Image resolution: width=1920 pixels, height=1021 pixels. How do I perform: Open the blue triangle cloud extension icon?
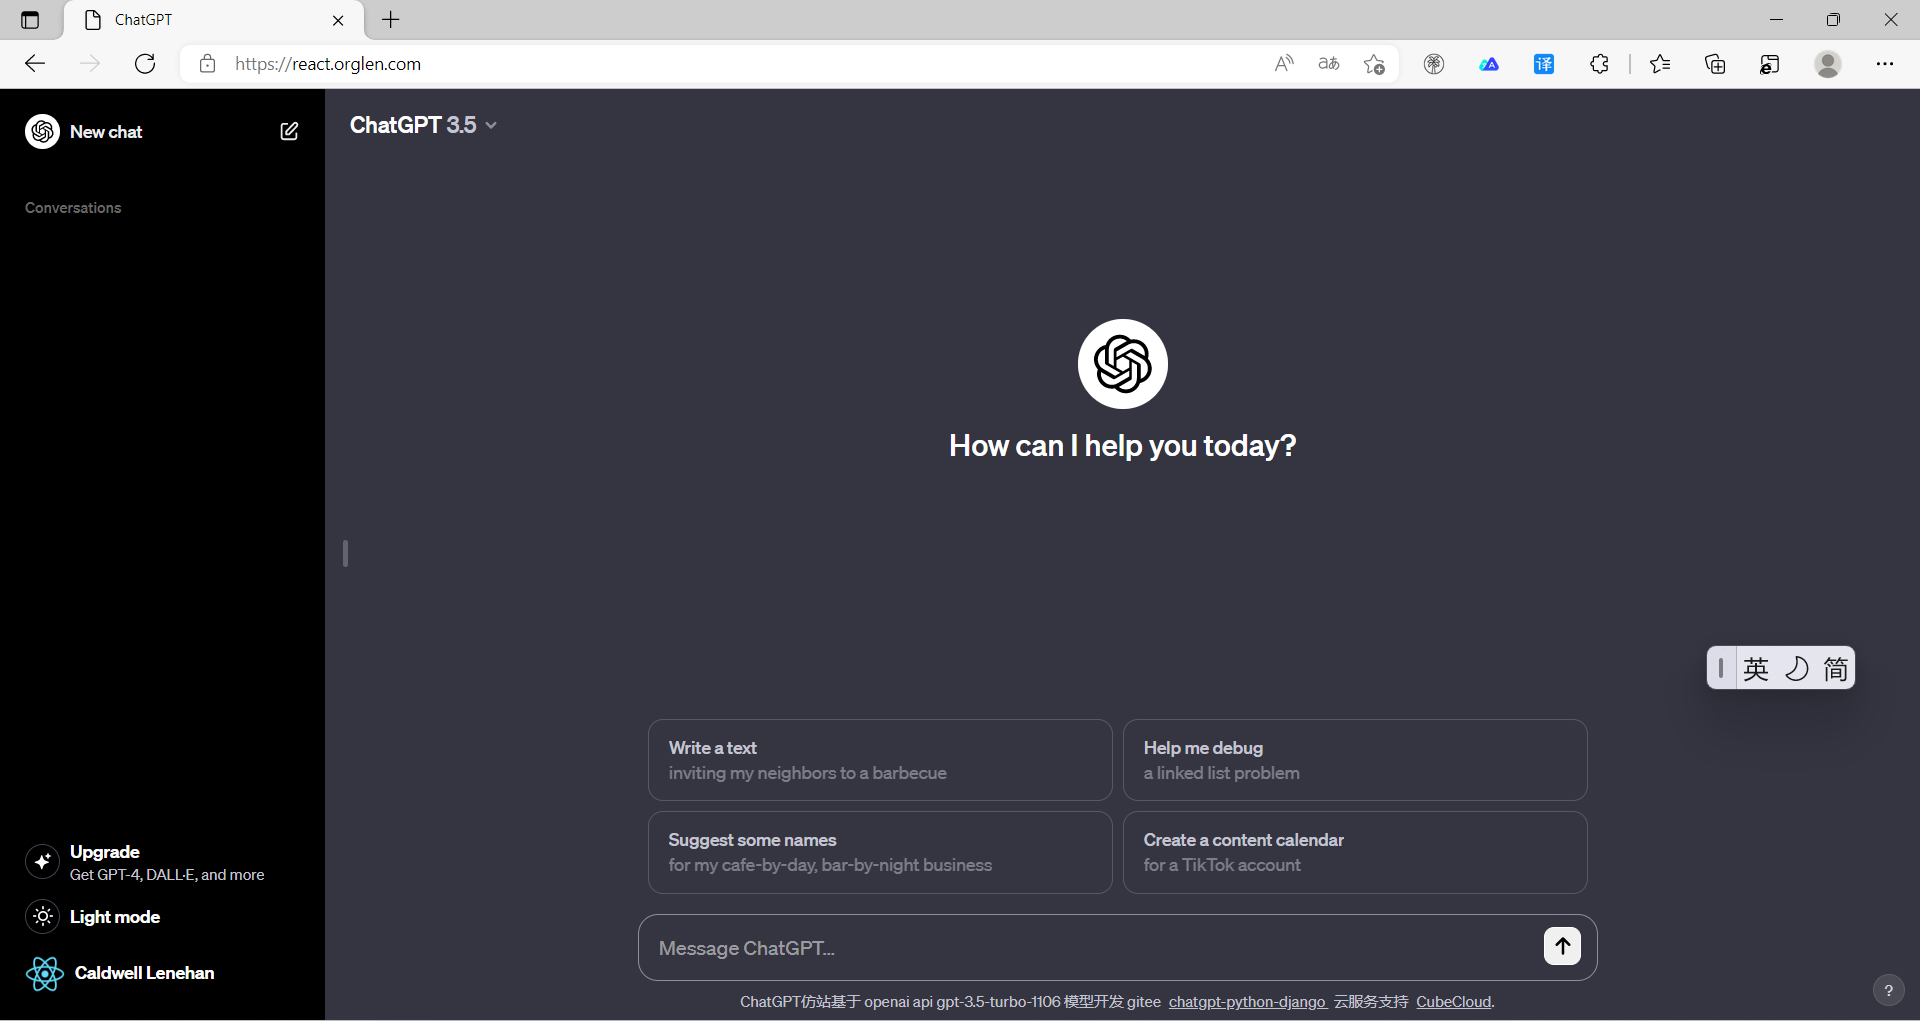click(x=1489, y=64)
